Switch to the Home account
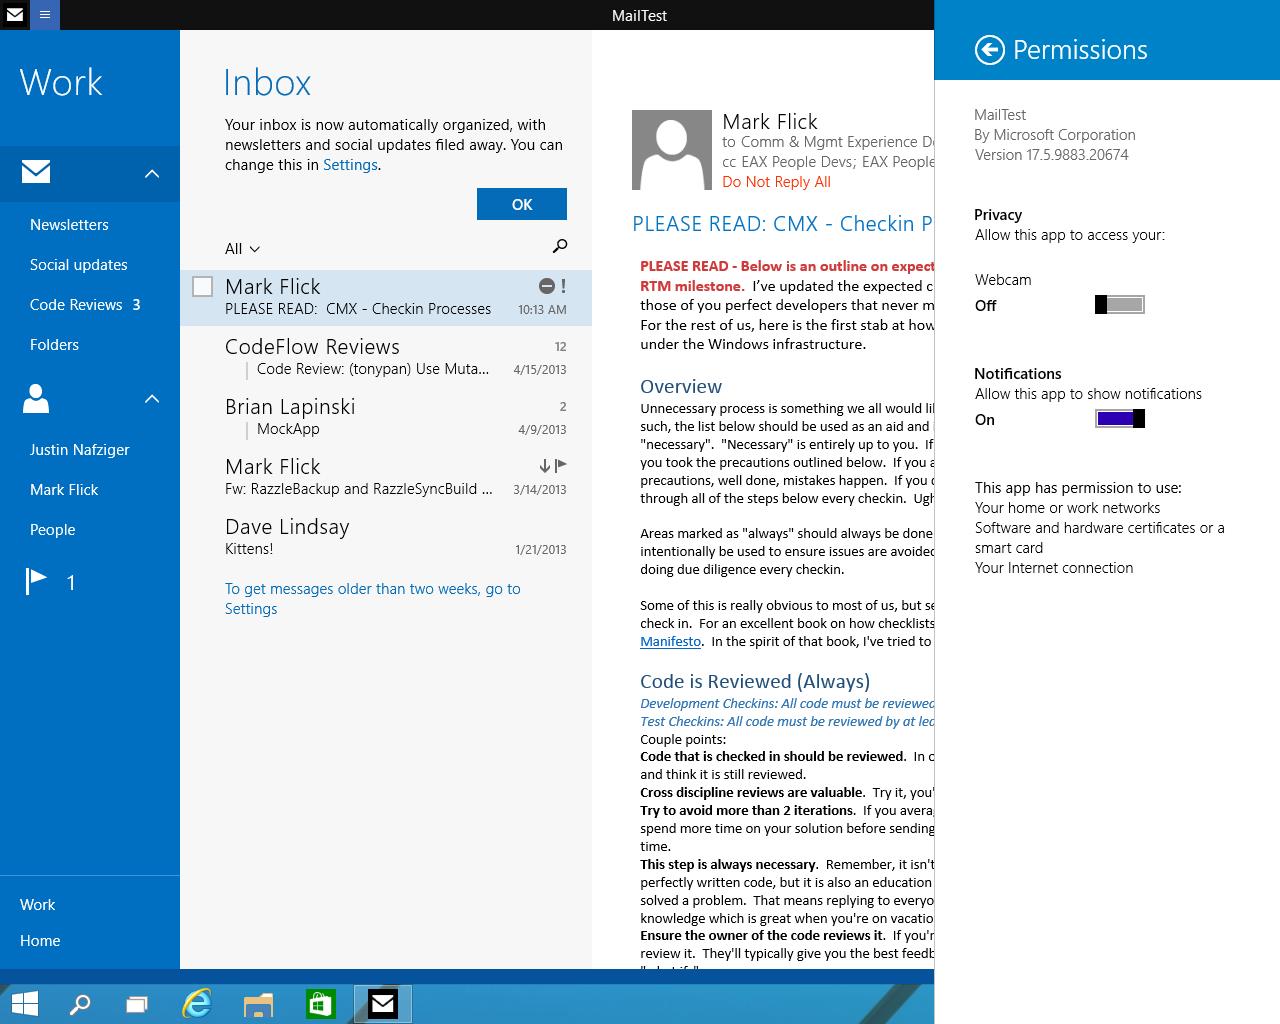The height and width of the screenshot is (1024, 1280). tap(40, 940)
